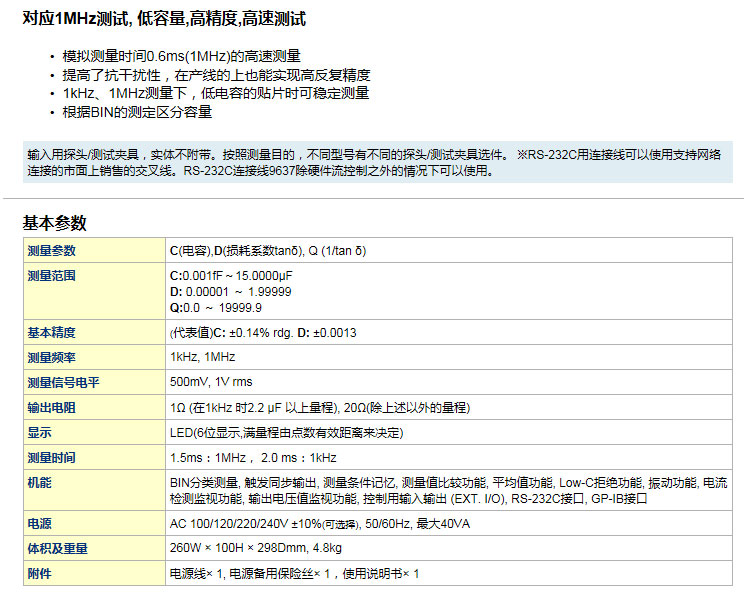Click the '500mV, 1V rms' value cell
This screenshot has width=744, height=597.
click(x=211, y=382)
